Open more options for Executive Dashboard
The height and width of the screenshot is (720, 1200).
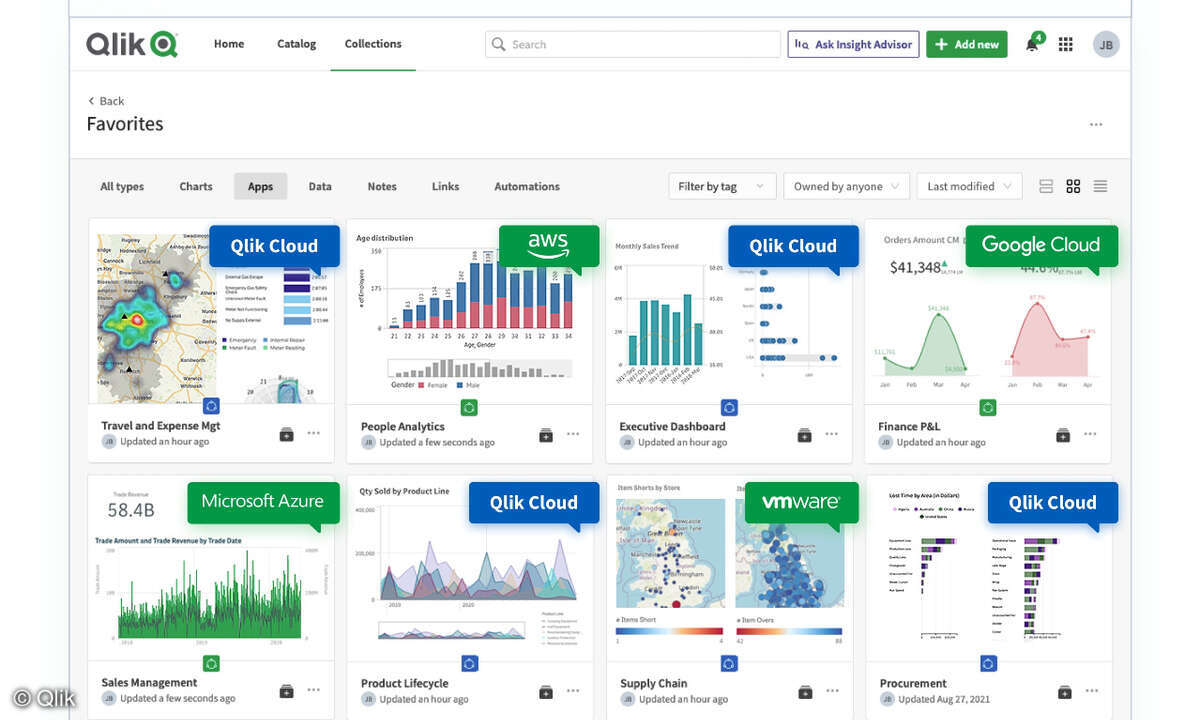click(832, 434)
